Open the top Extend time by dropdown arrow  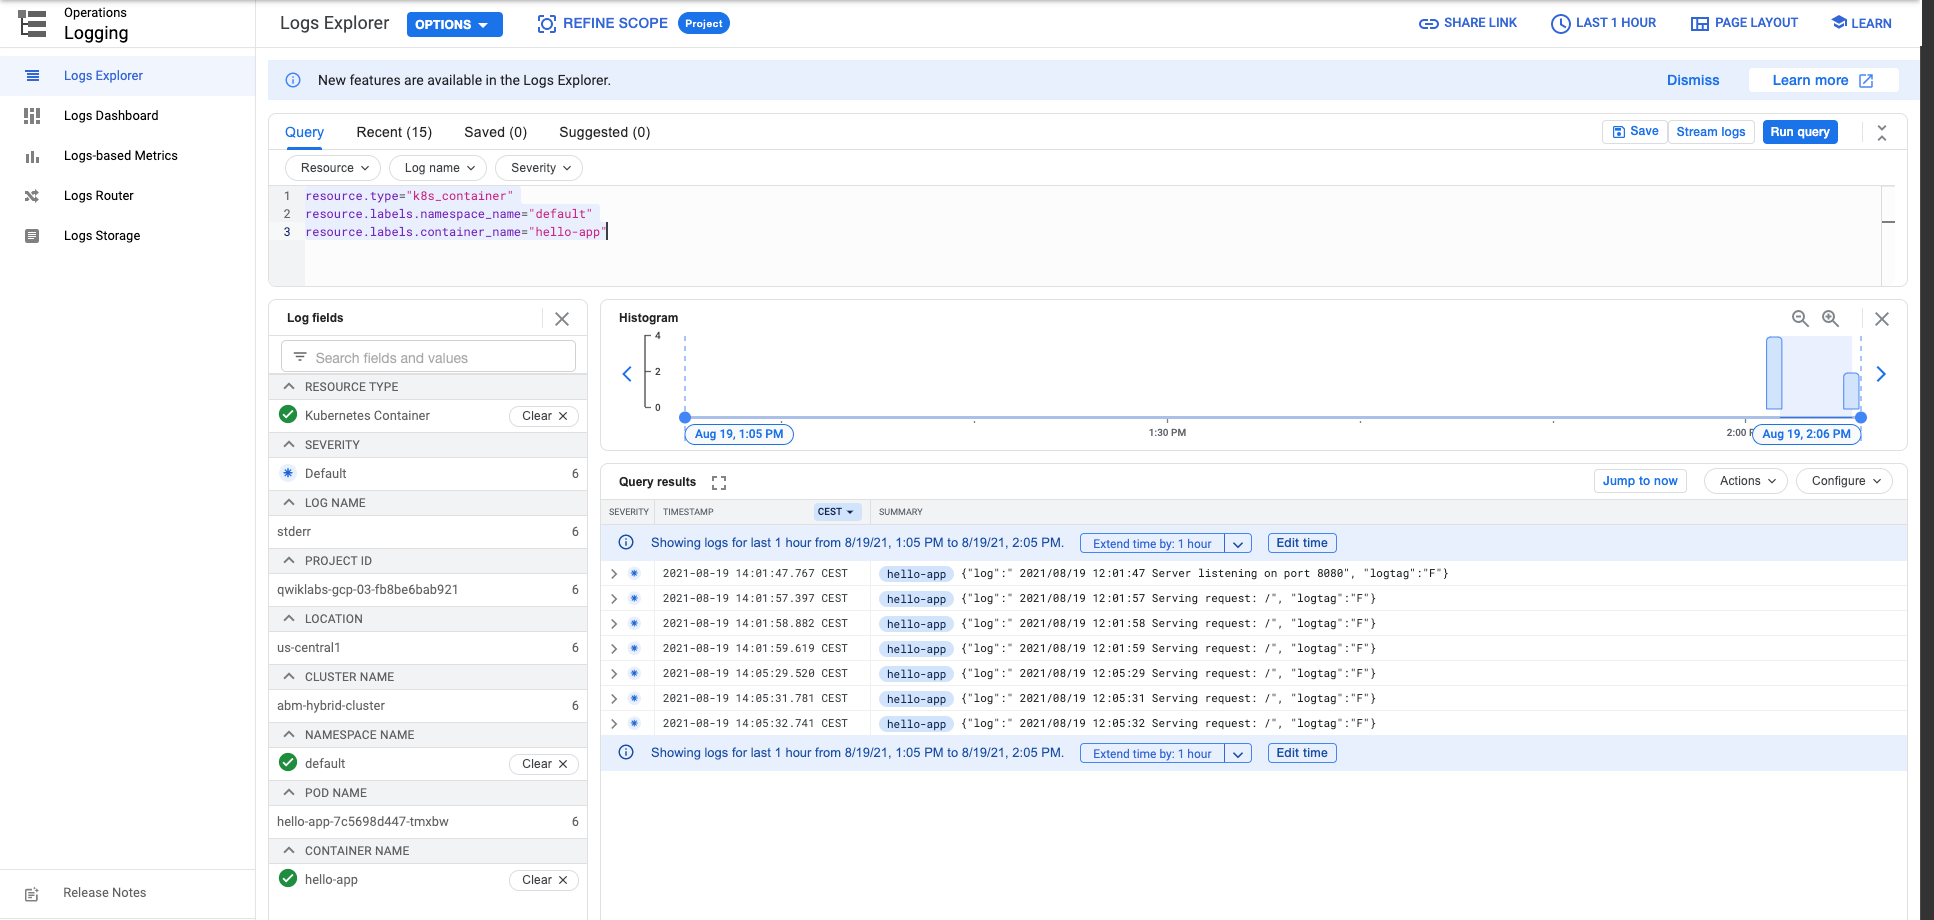pyautogui.click(x=1238, y=544)
